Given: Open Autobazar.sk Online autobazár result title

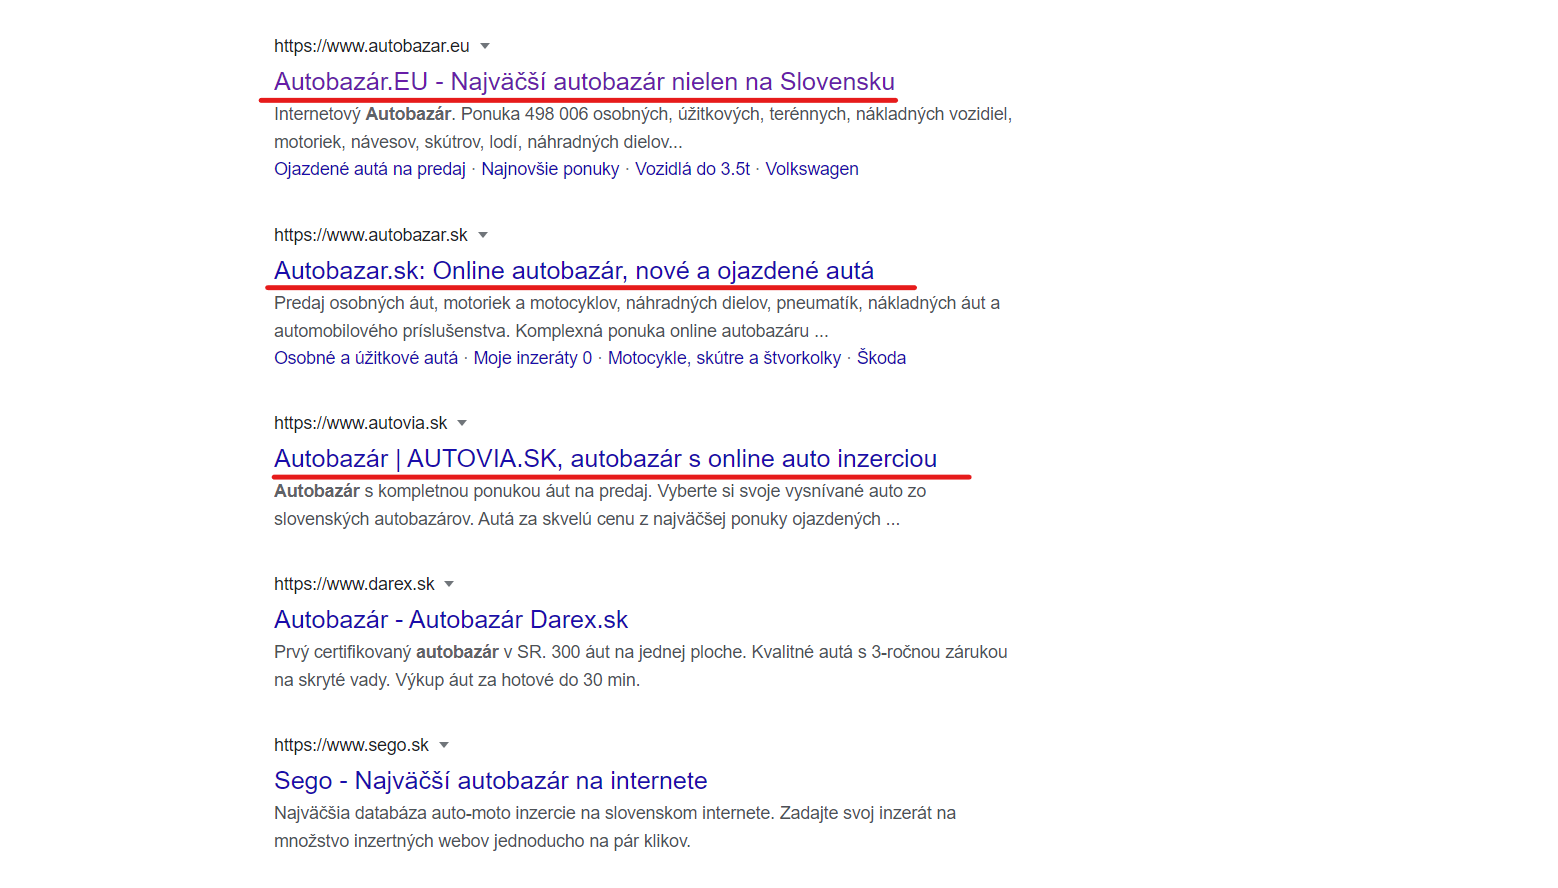Looking at the screenshot, I should 574,270.
